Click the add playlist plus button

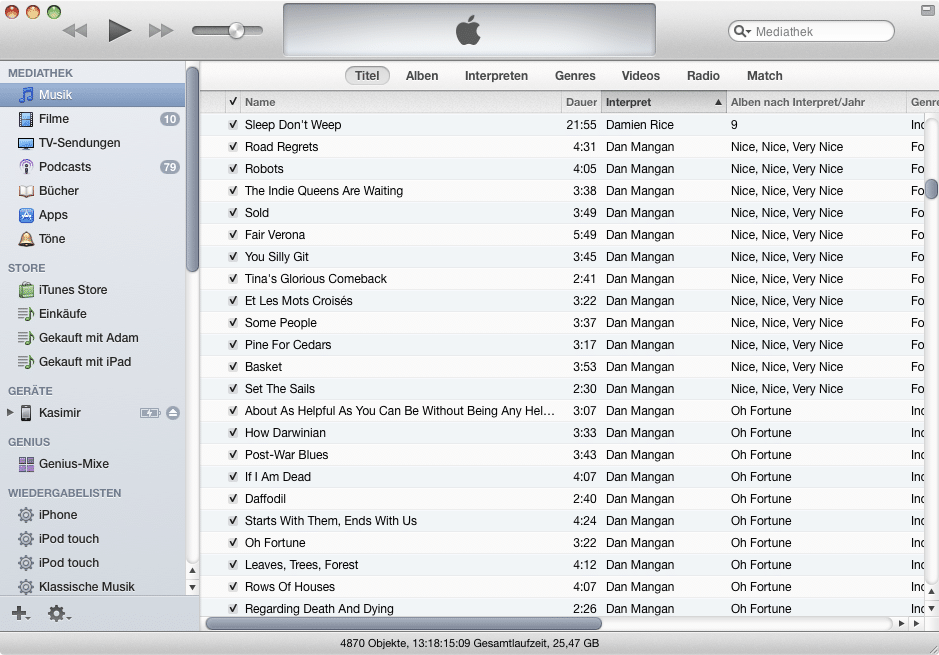click(x=20, y=613)
